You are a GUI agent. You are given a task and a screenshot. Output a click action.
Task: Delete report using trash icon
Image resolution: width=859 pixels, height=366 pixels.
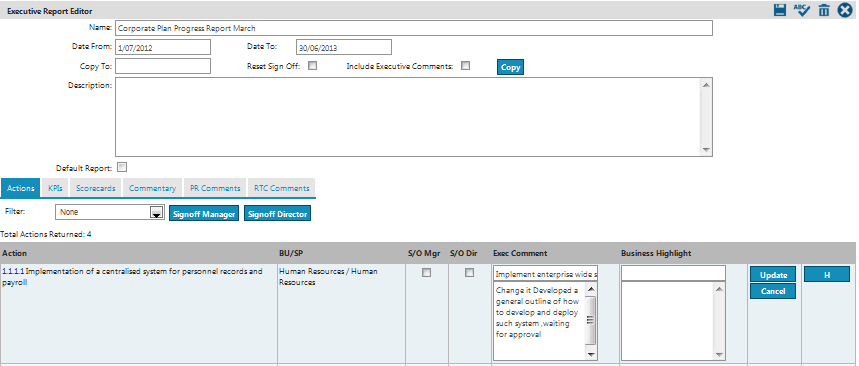[x=824, y=10]
